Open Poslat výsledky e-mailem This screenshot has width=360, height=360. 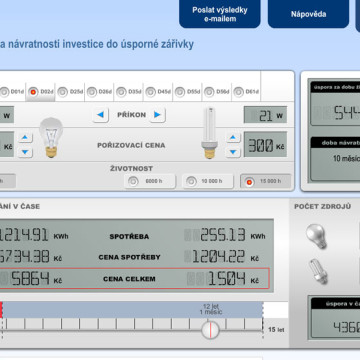220,14
